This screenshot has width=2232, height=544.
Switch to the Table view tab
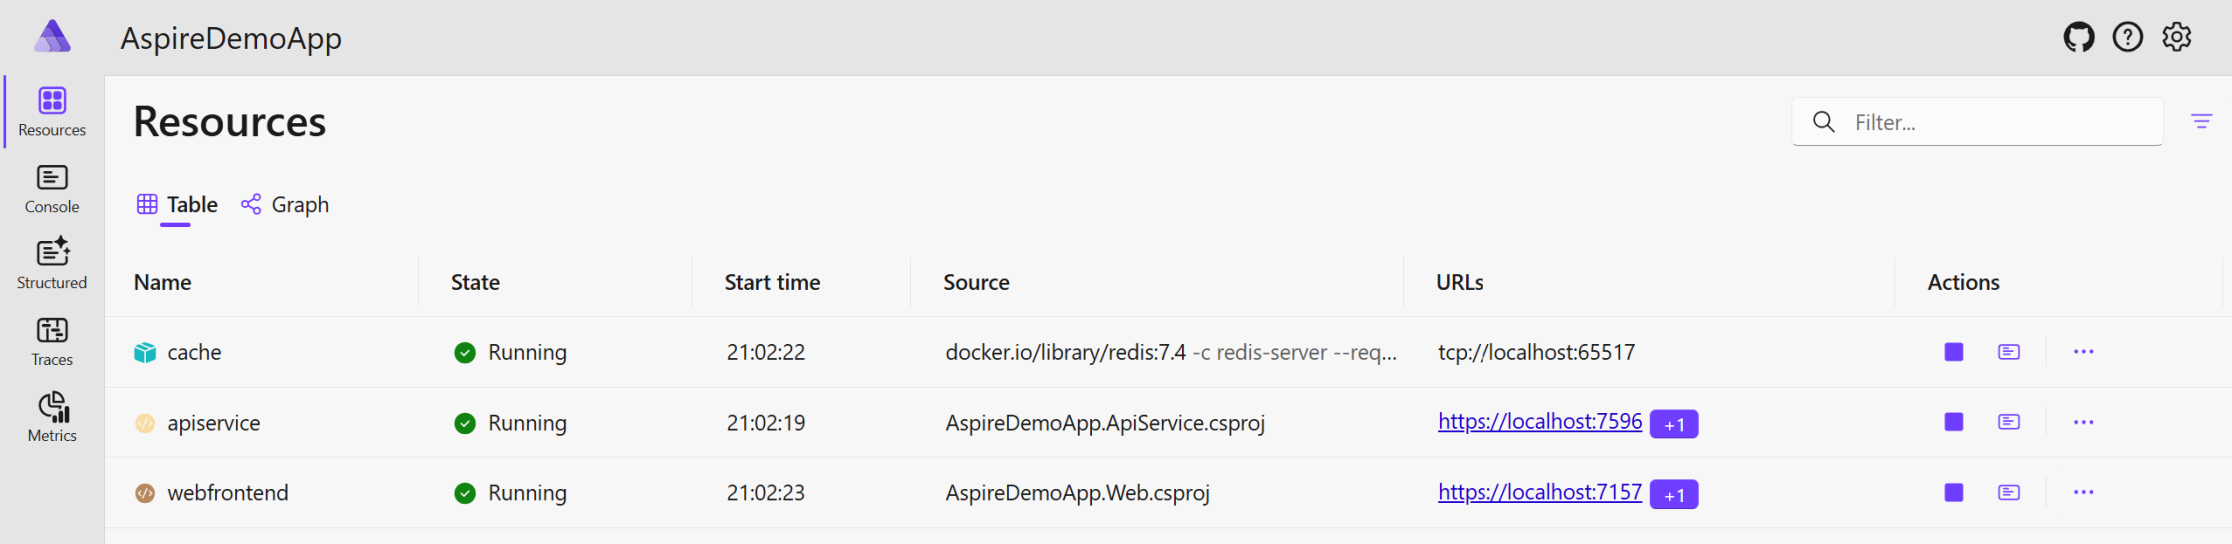[177, 205]
